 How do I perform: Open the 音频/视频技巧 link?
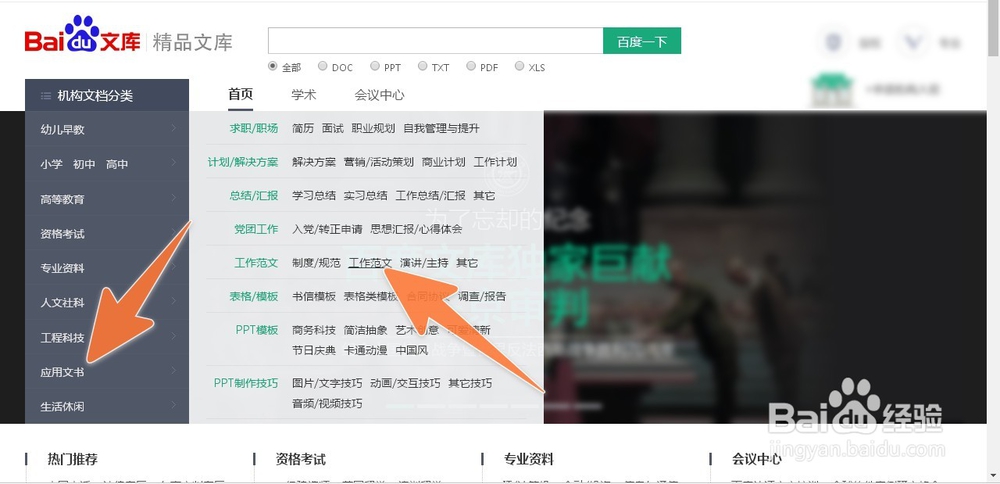[327, 404]
